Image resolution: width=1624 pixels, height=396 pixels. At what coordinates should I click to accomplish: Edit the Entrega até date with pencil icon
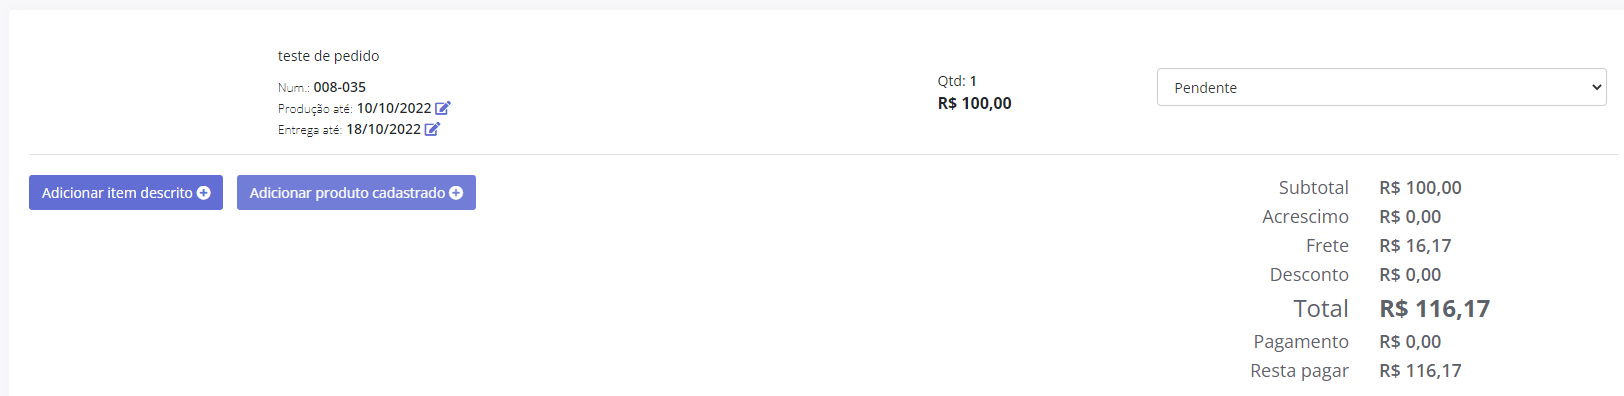click(x=432, y=129)
